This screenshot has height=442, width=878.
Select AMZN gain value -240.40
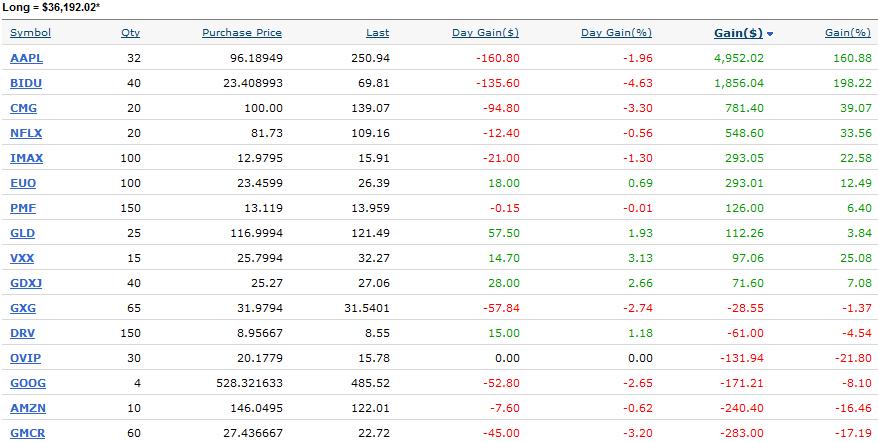coord(744,408)
